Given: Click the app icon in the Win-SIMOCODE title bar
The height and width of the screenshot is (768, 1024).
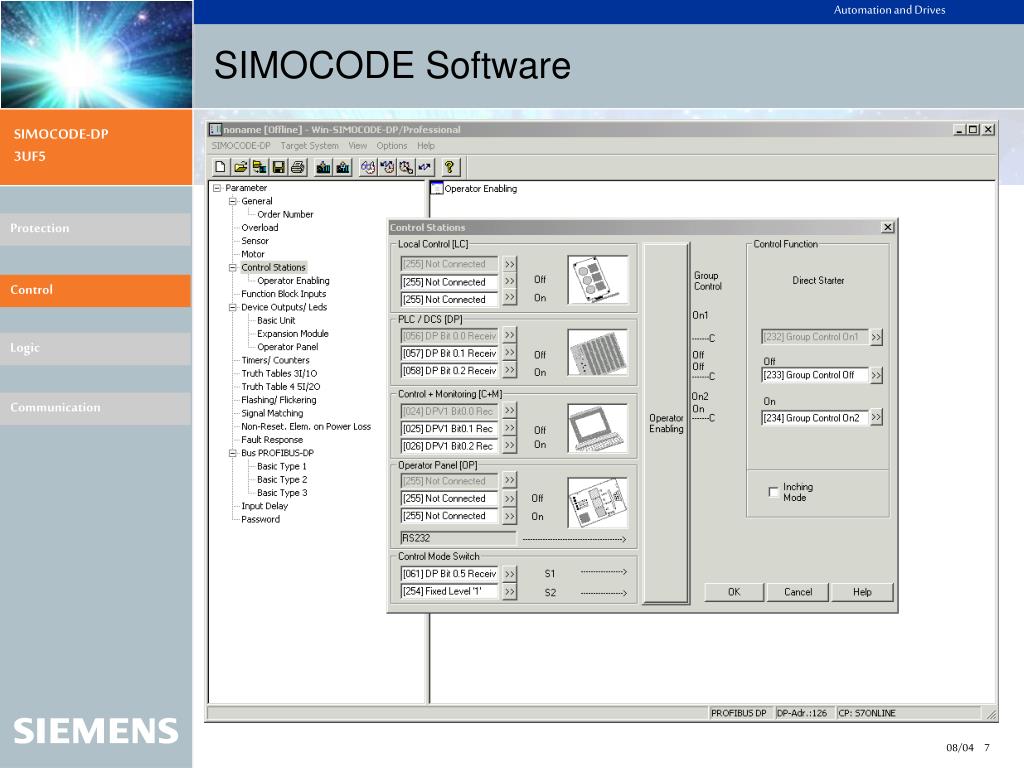Looking at the screenshot, I should pos(215,129).
